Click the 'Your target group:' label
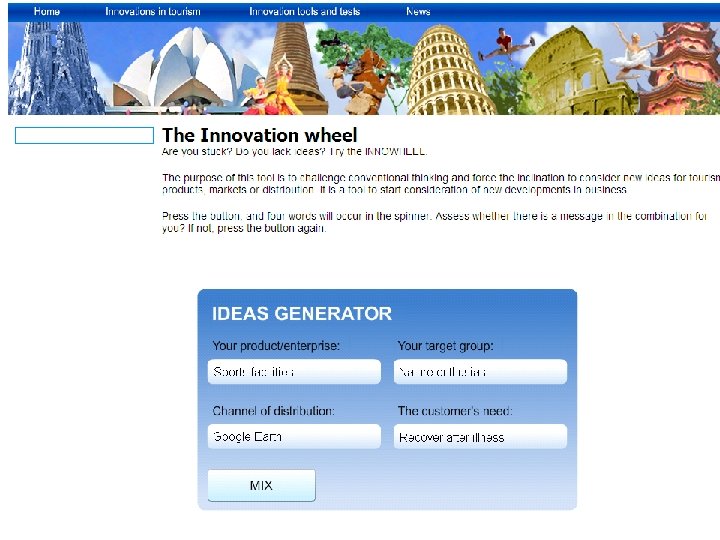Image resolution: width=720 pixels, height=540 pixels. tap(445, 346)
